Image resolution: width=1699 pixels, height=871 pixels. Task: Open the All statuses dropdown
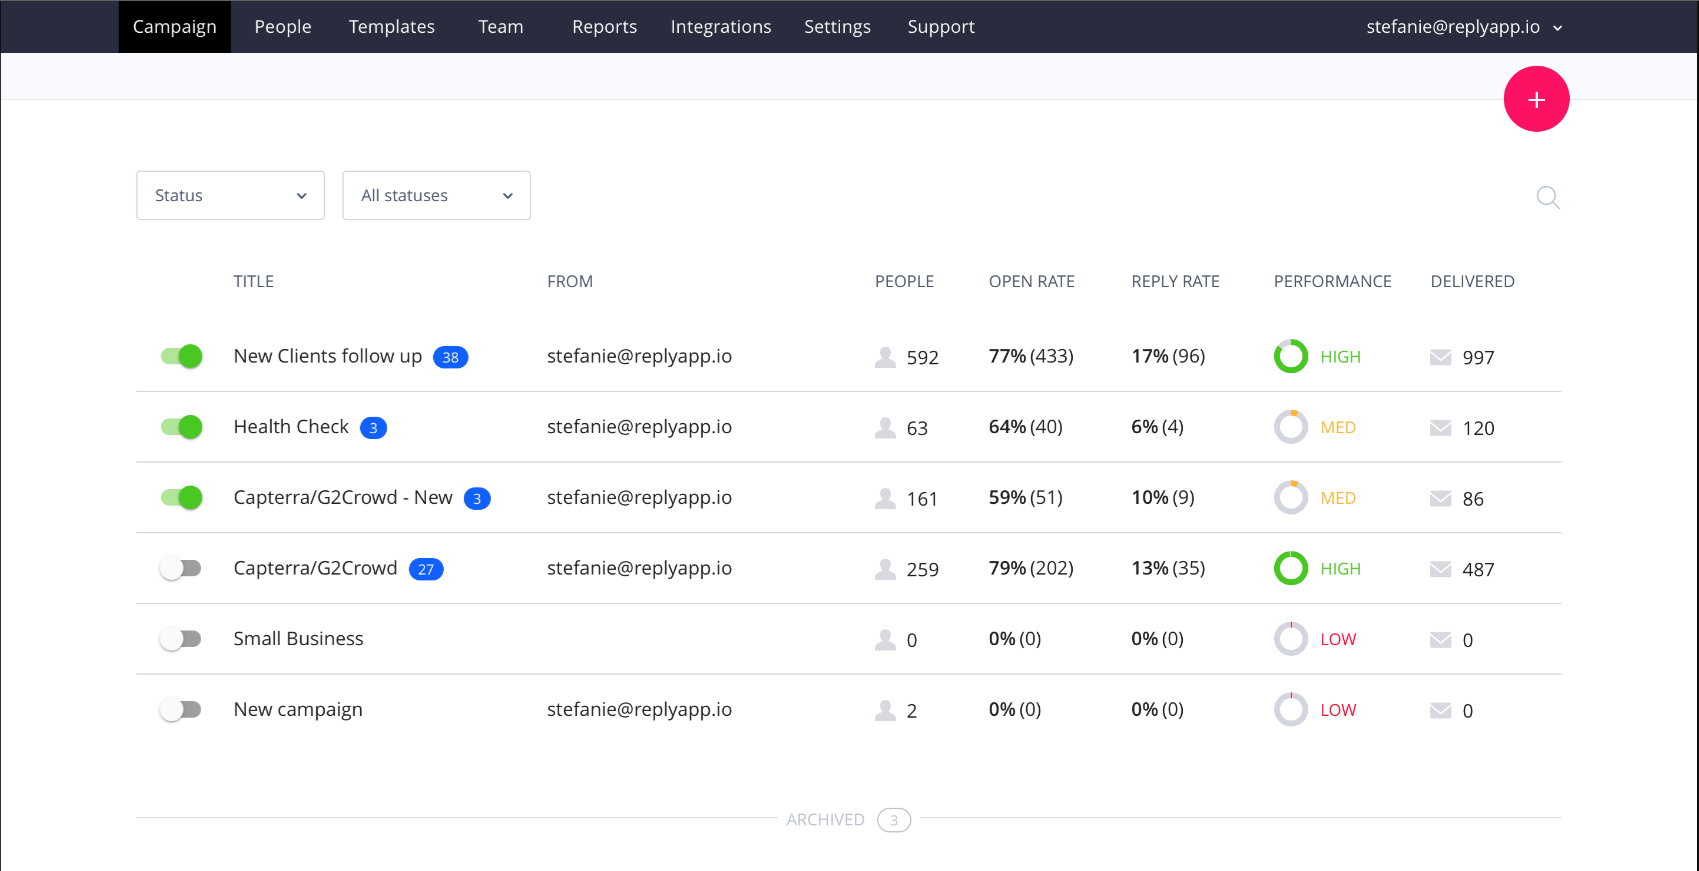(436, 195)
